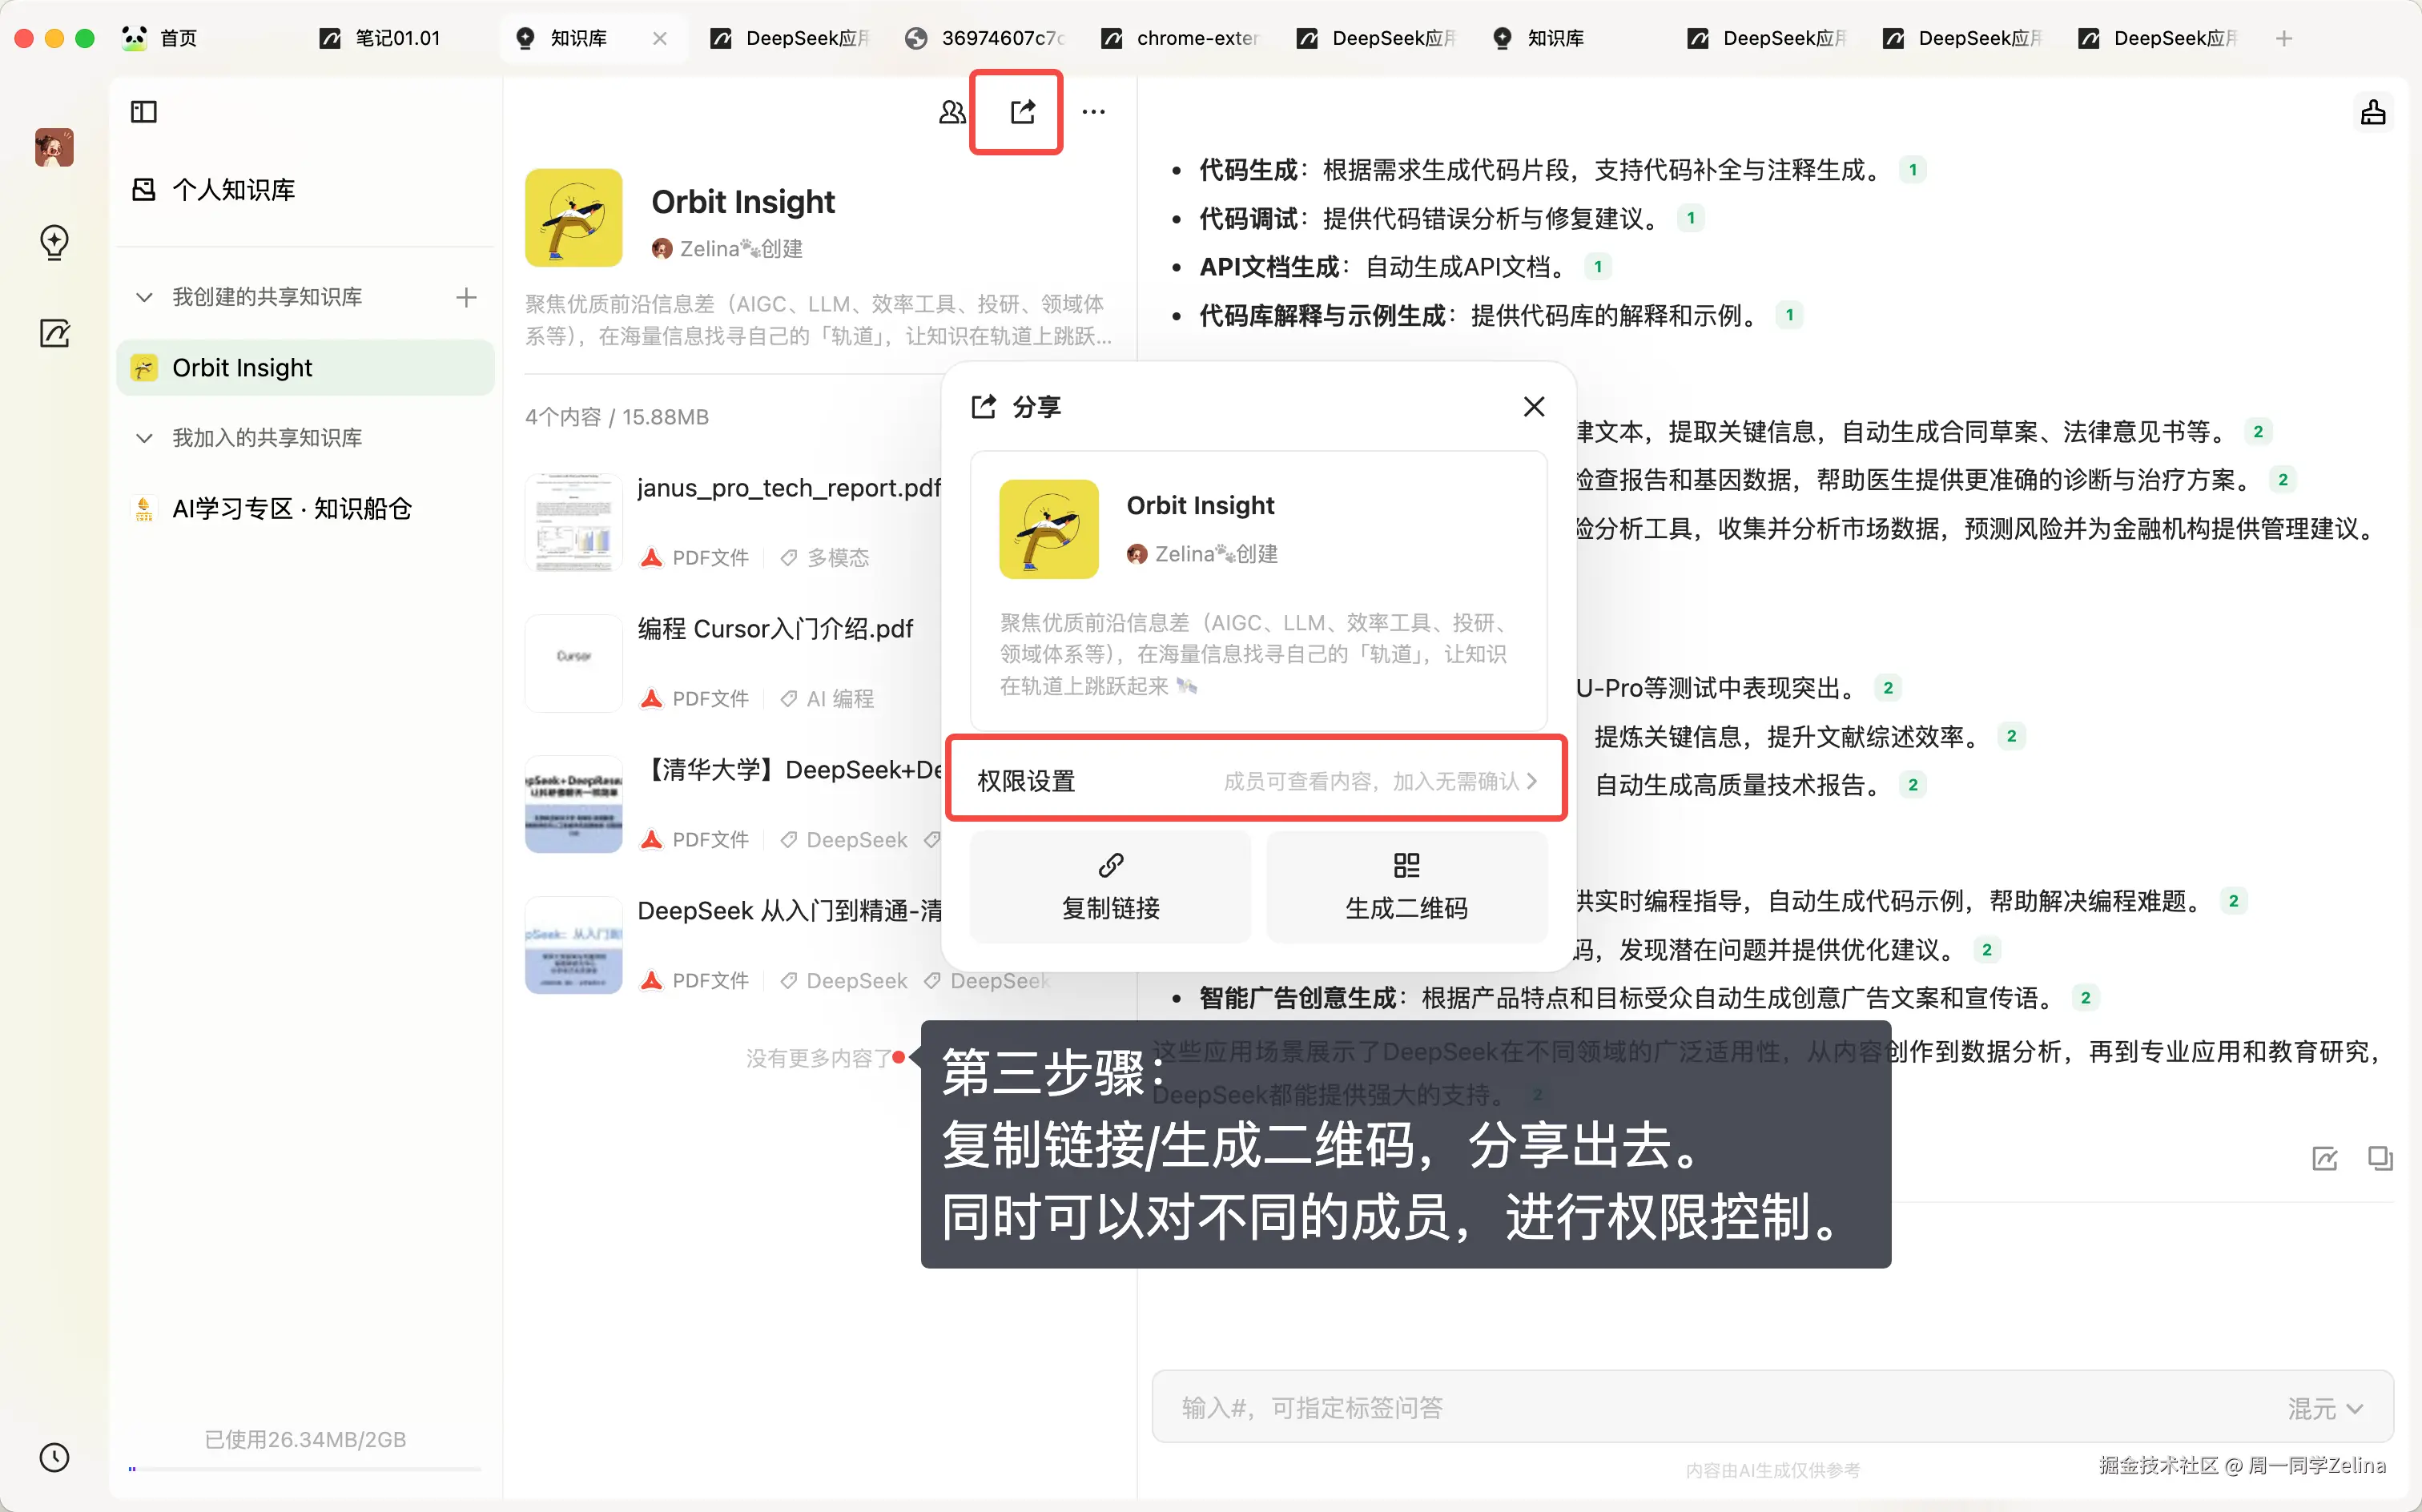This screenshot has width=2422, height=1512.
Task: Open 权限设置 in the share dialog
Action: pos(1256,780)
